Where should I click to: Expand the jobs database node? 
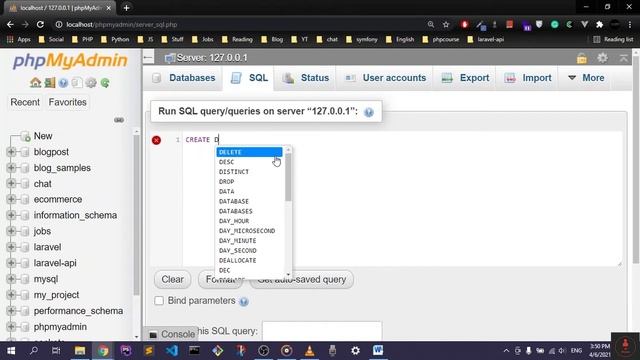pyautogui.click(x=11, y=231)
